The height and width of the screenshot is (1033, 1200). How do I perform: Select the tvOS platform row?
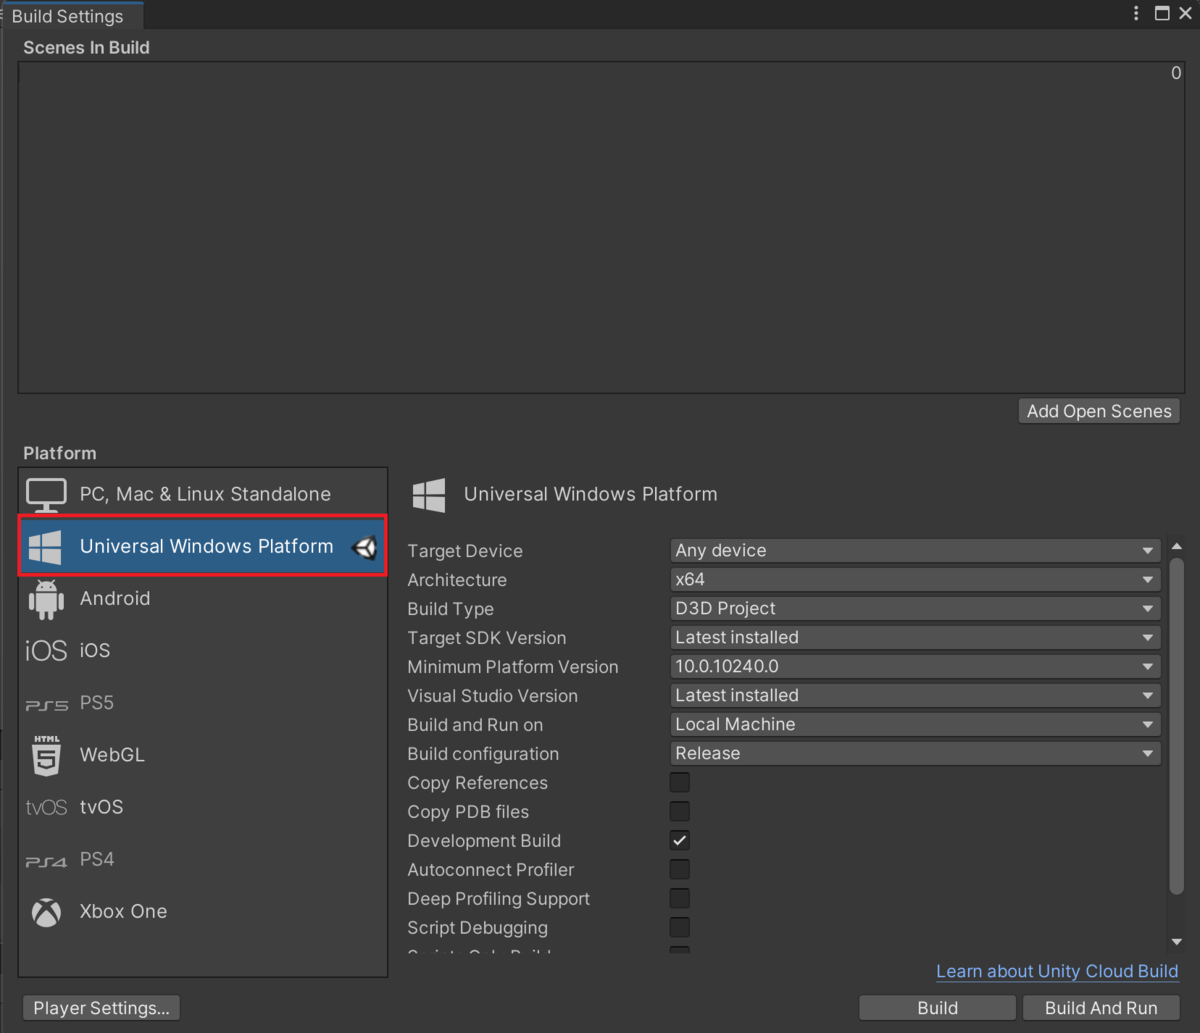(203, 808)
